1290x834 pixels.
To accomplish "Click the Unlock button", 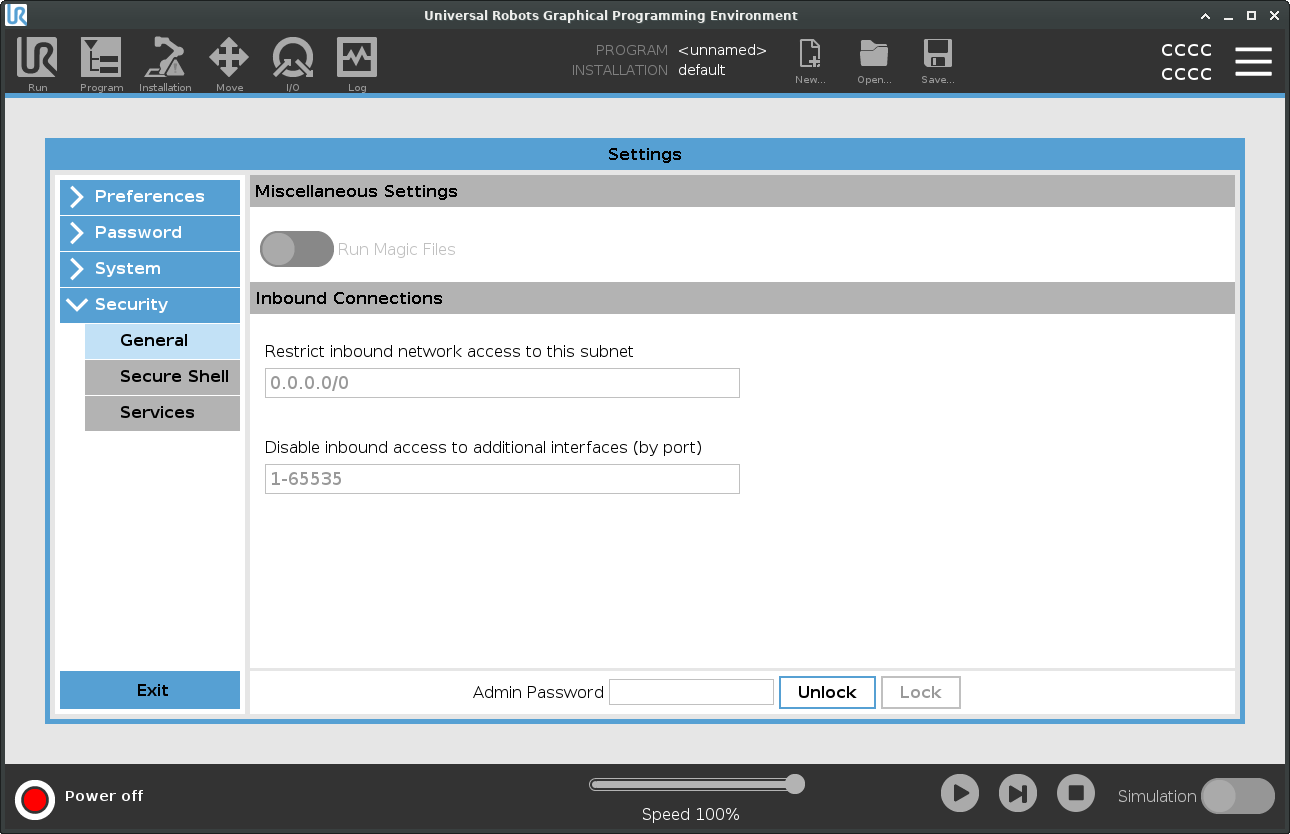I will point(827,692).
